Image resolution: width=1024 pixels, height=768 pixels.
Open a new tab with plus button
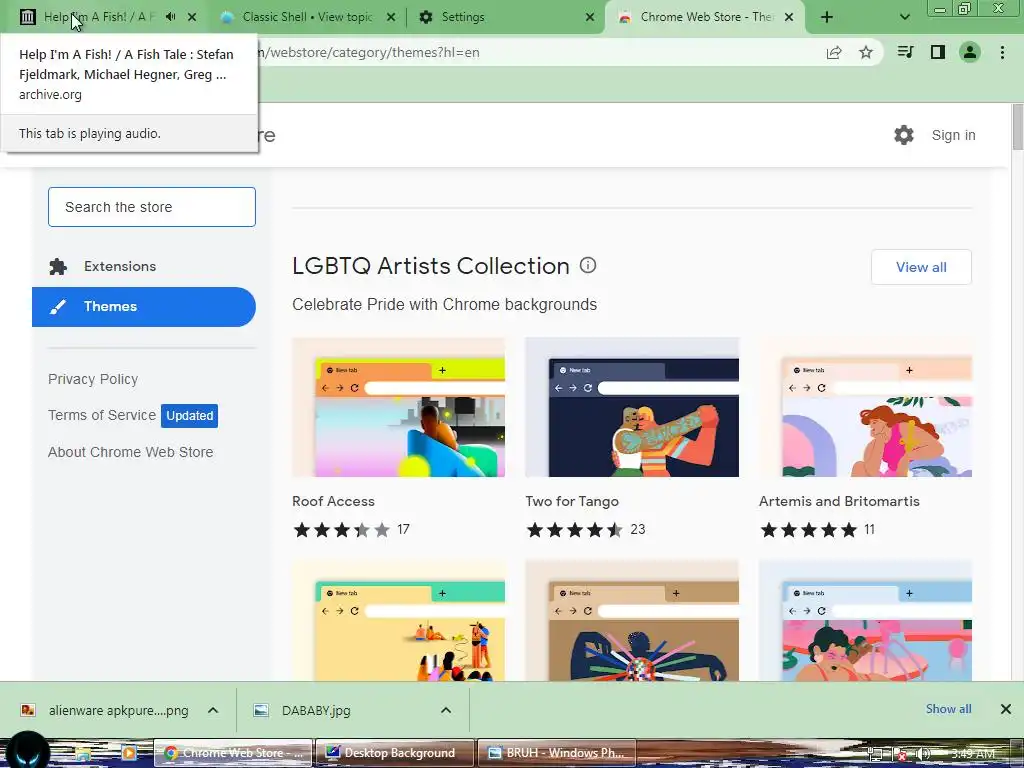click(x=827, y=17)
